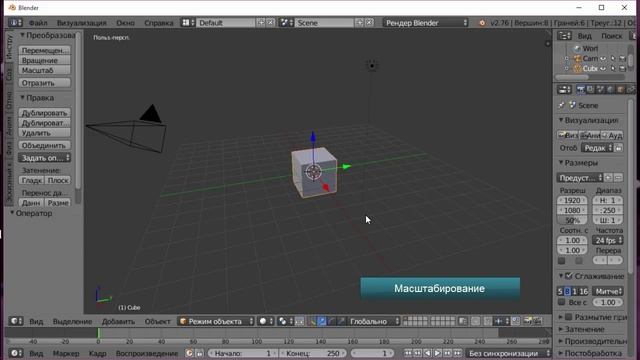Toggle visibility eye for Cube in outliner
640x360 pixels.
[x=603, y=69]
